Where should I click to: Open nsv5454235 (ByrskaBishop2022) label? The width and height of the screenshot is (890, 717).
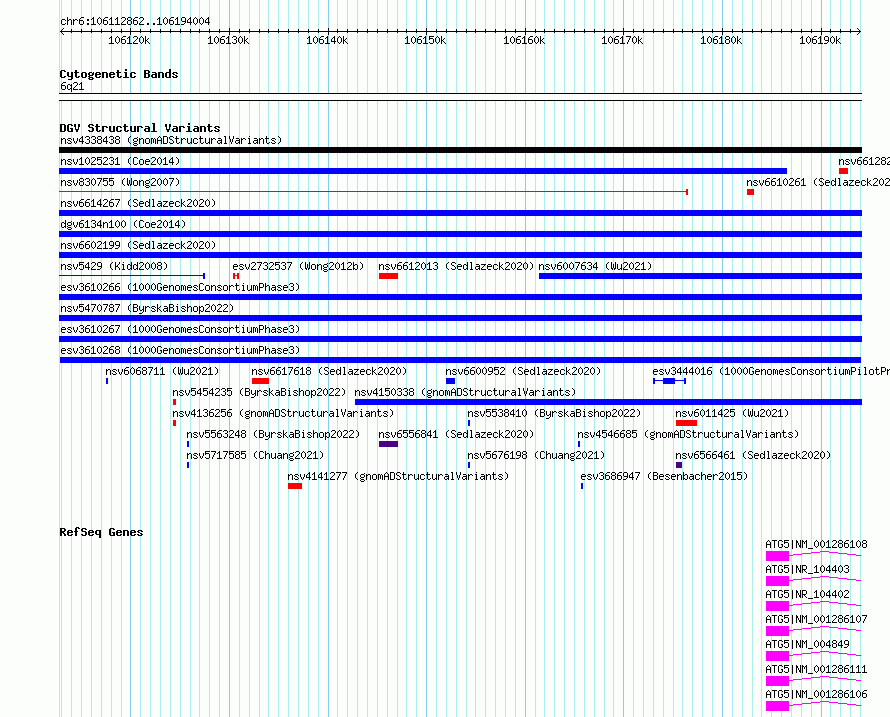(259, 392)
